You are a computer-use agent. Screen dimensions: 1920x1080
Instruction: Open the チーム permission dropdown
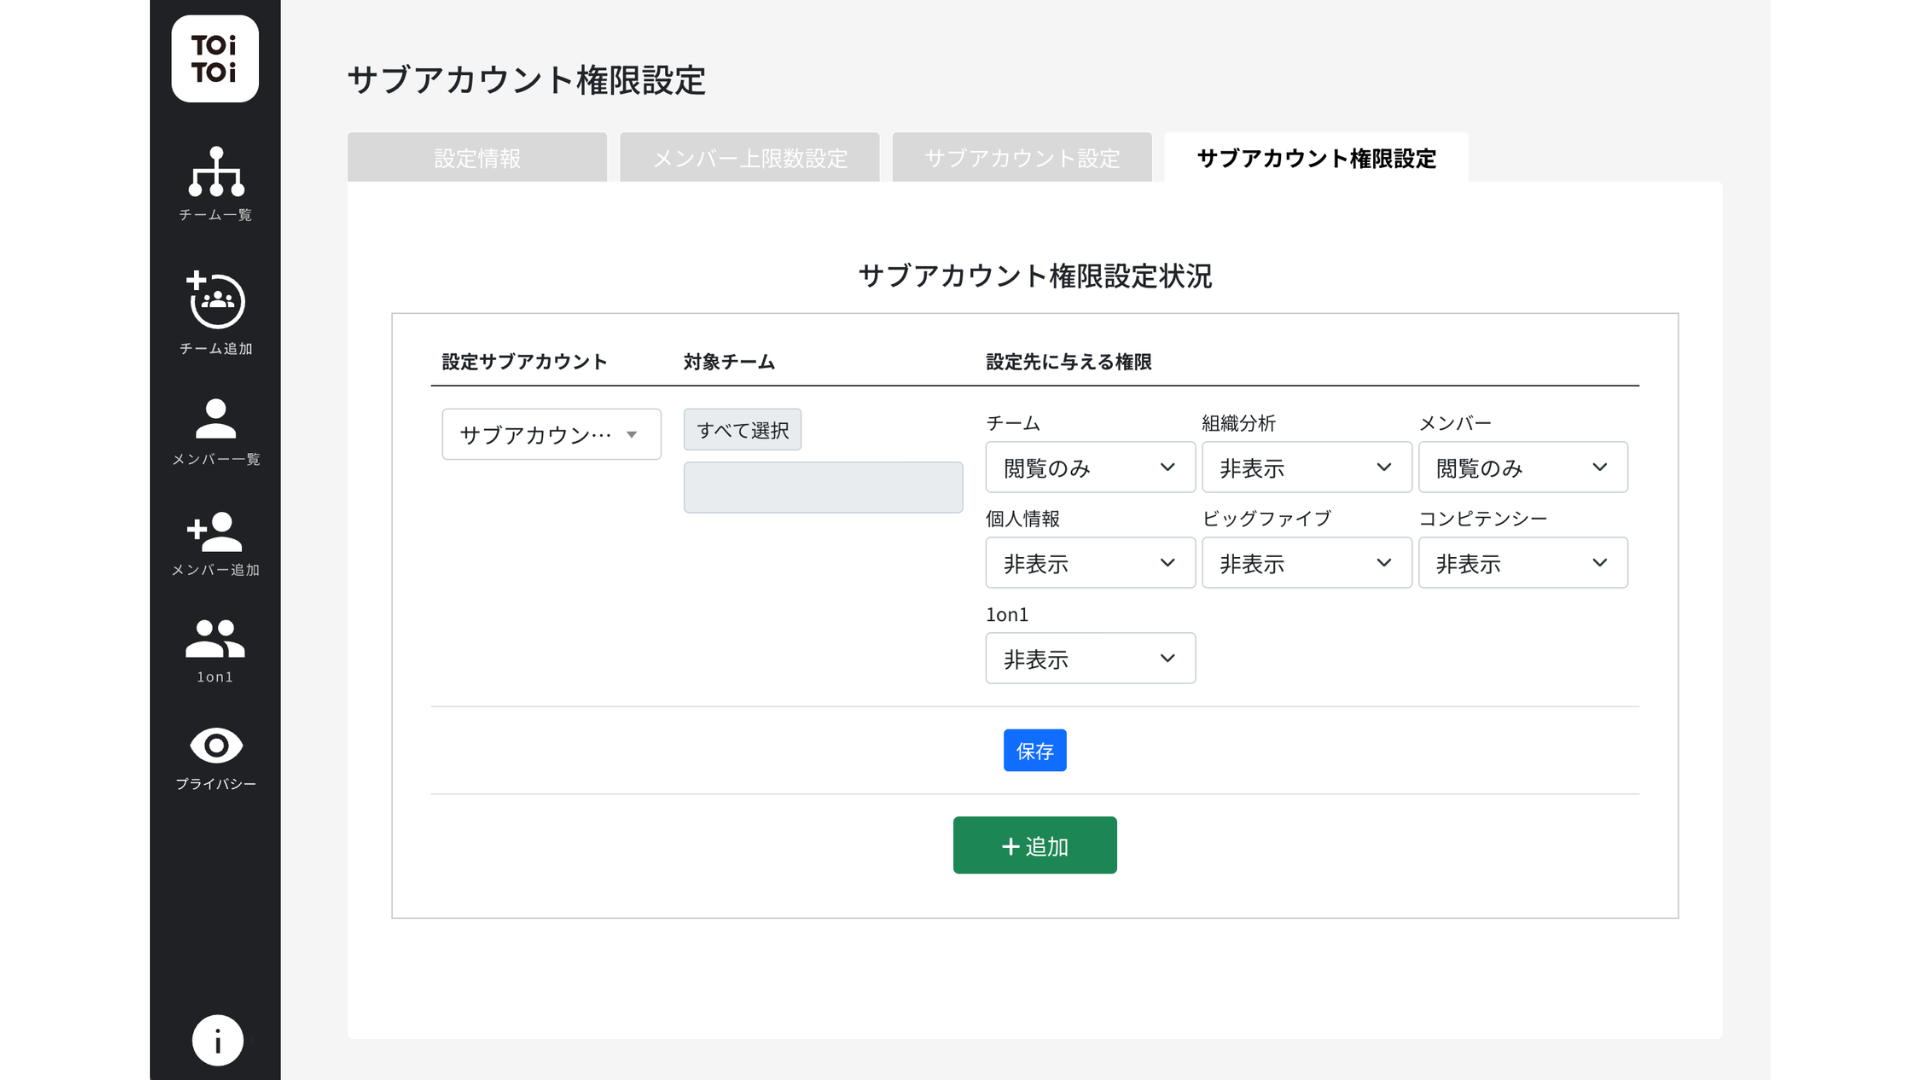click(1090, 467)
